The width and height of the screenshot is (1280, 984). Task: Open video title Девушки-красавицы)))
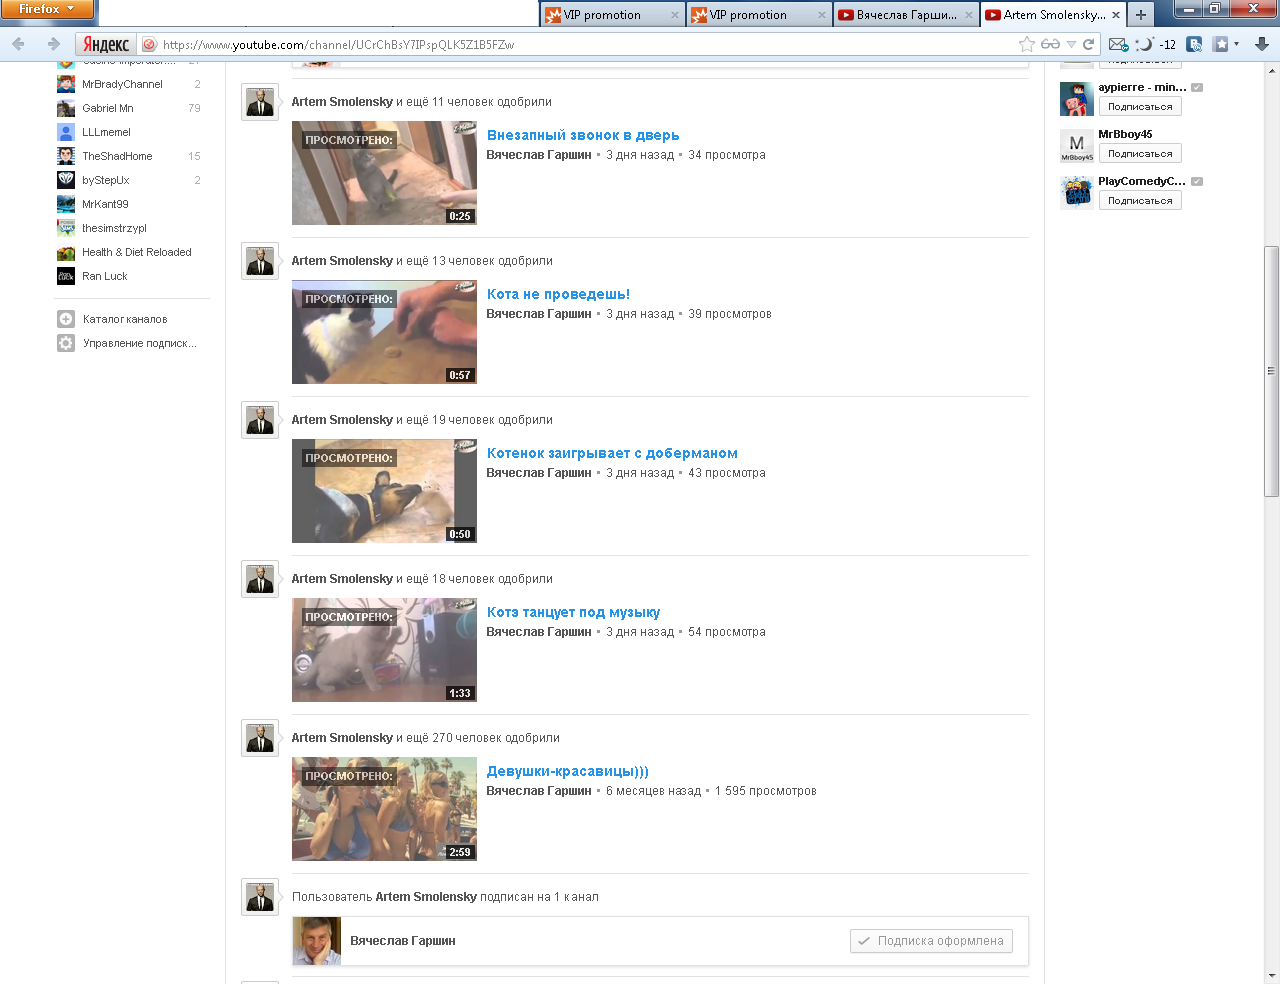click(x=567, y=771)
